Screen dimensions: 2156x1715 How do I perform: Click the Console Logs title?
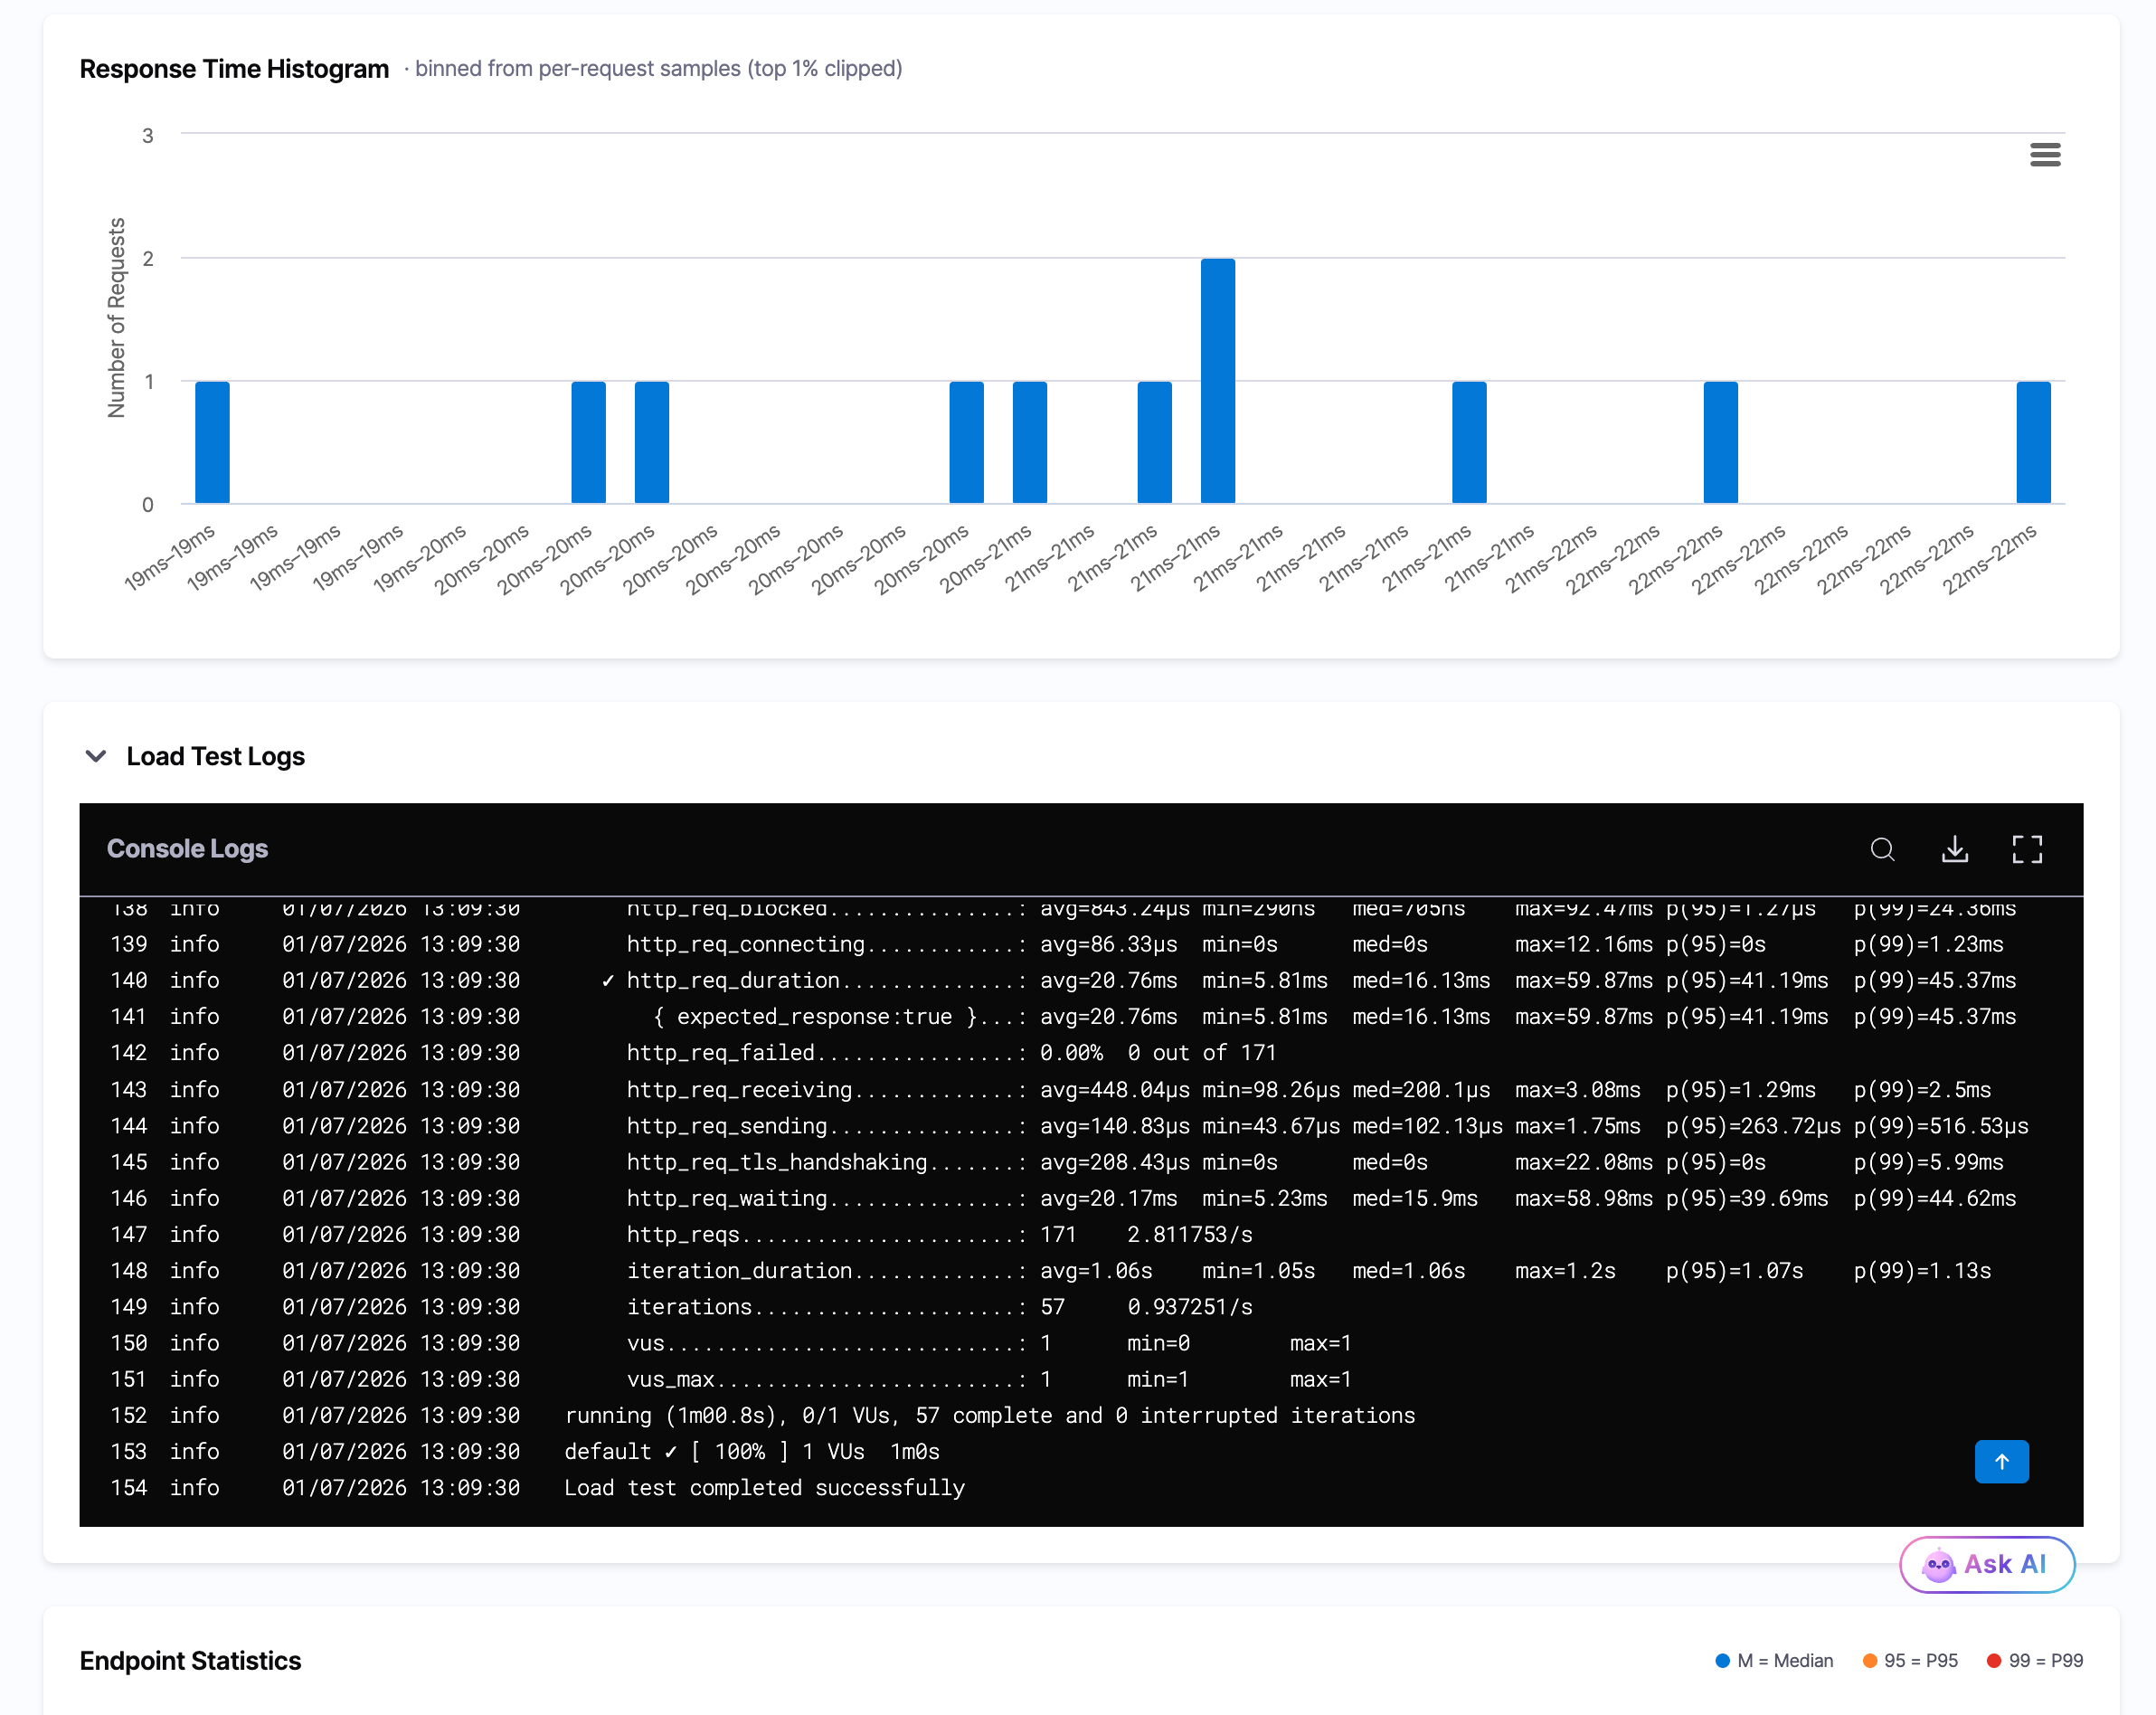(187, 848)
